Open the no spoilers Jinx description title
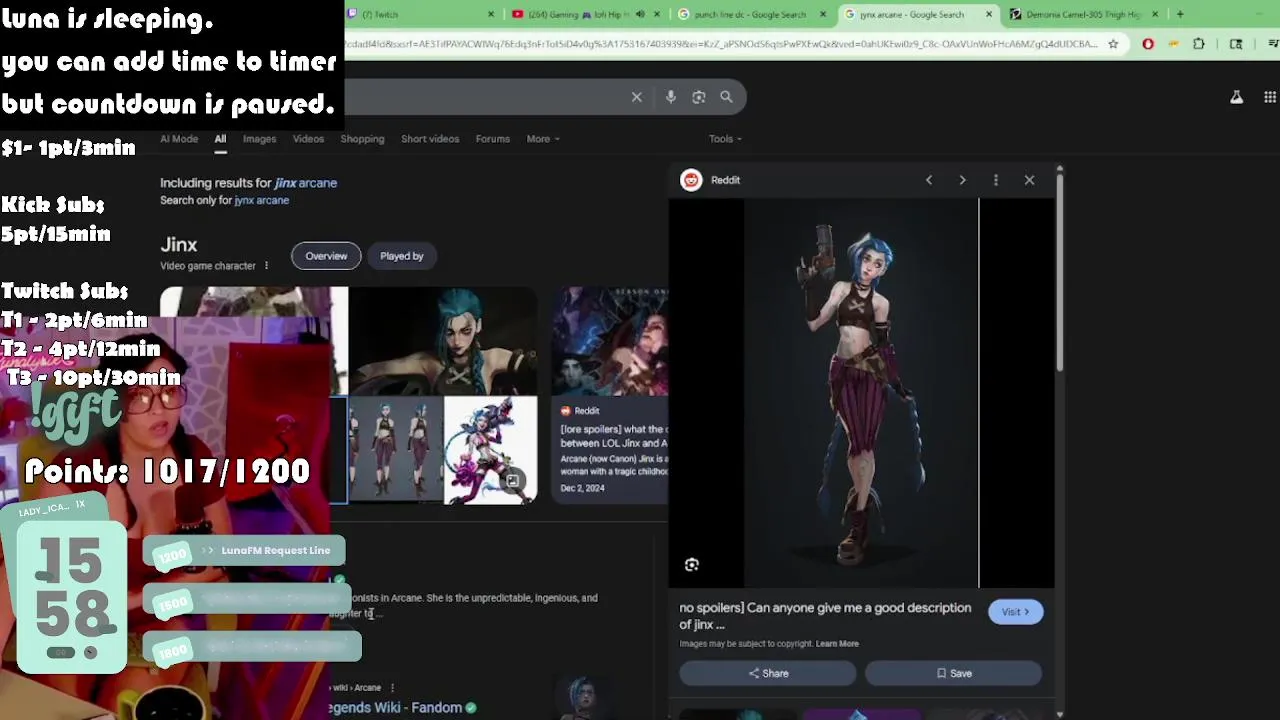The width and height of the screenshot is (1280, 720). [x=825, y=616]
